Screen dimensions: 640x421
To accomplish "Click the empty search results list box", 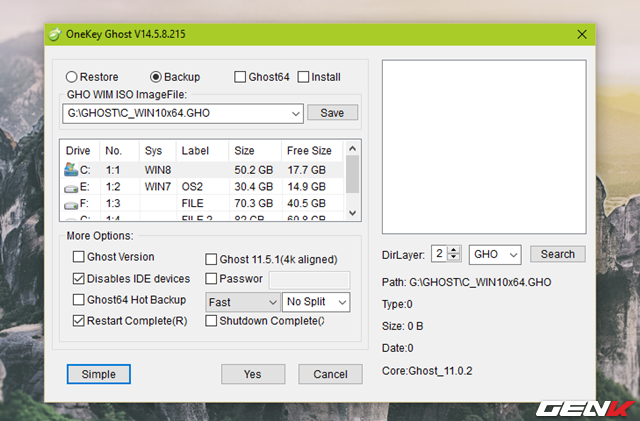I will (484, 147).
